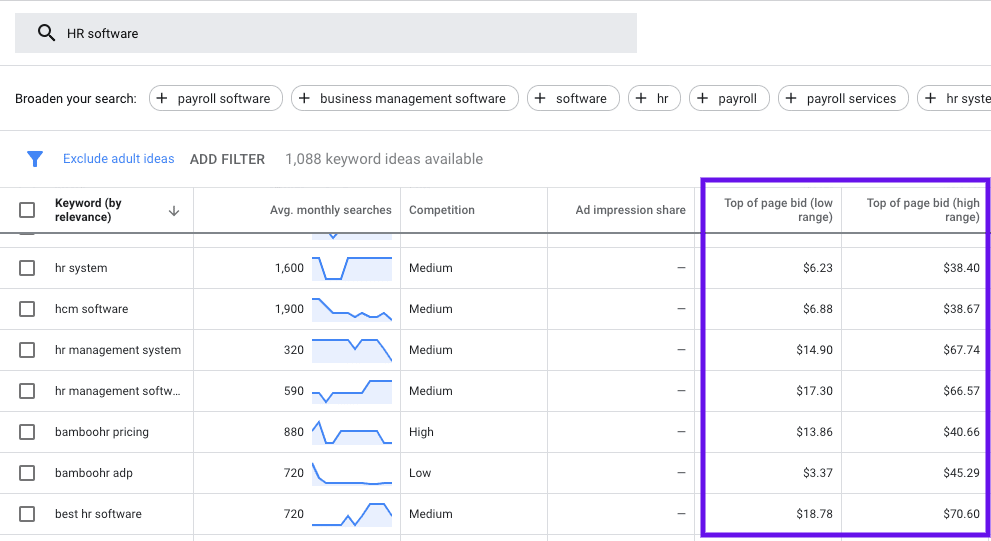Open the Exclude adult ideas filter

[x=118, y=159]
